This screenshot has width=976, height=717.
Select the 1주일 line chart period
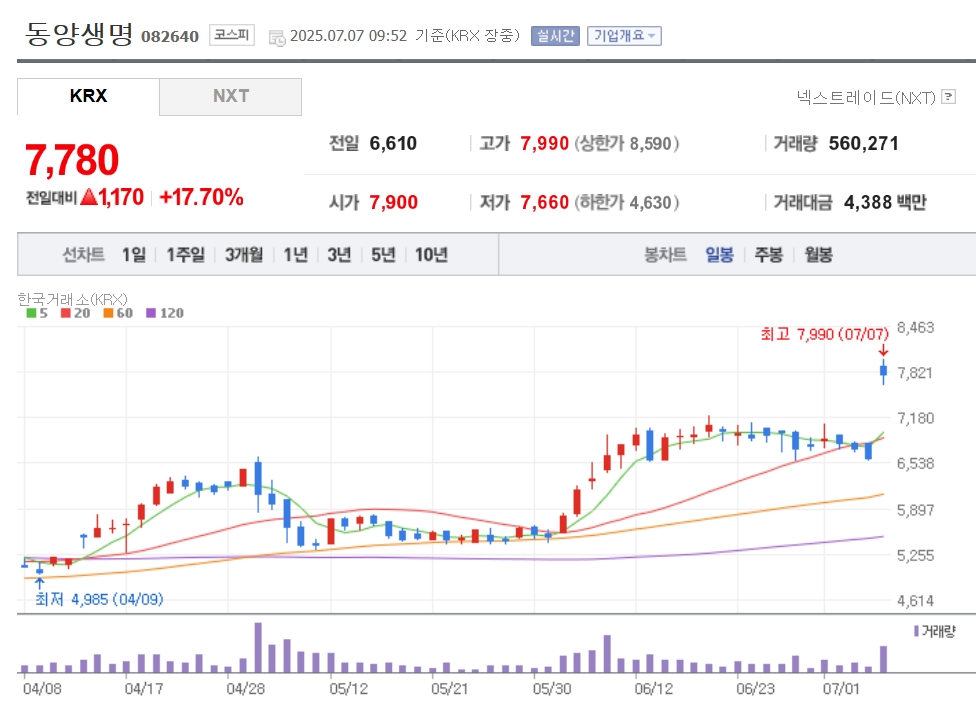185,255
